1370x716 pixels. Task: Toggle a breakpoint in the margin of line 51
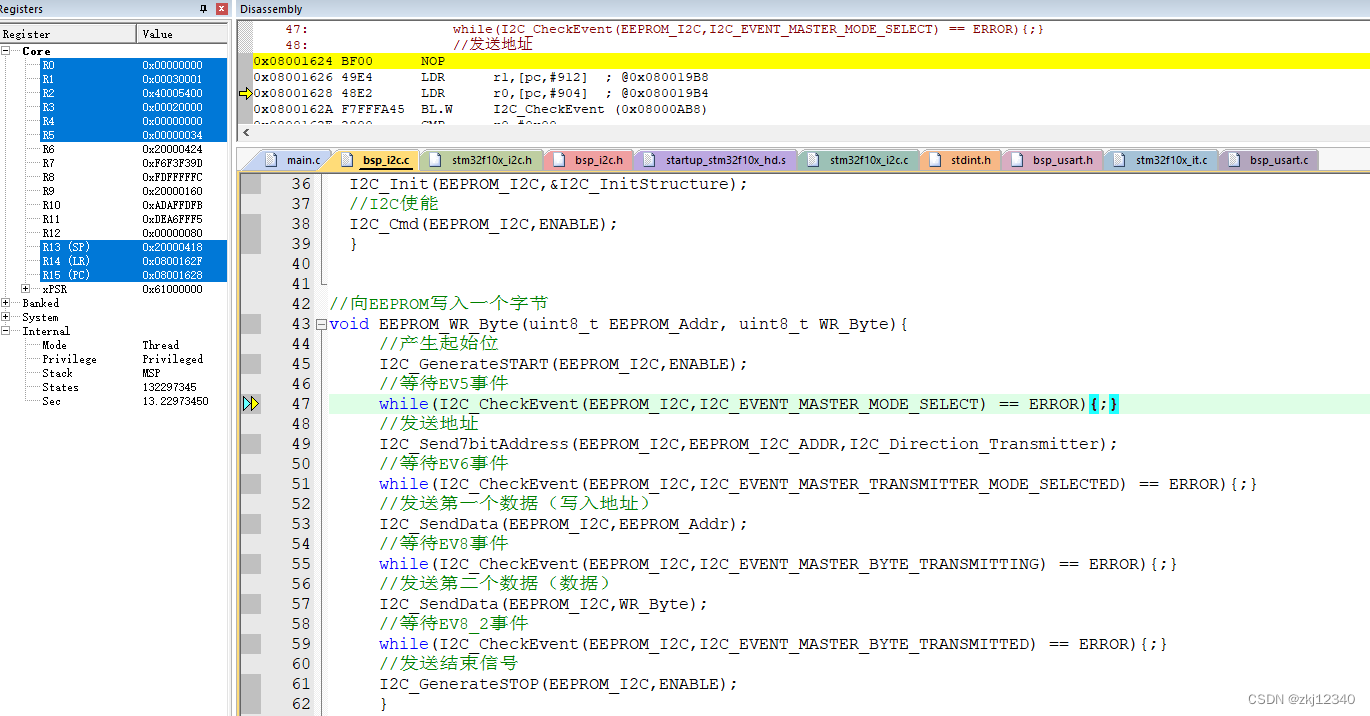pyautogui.click(x=252, y=483)
